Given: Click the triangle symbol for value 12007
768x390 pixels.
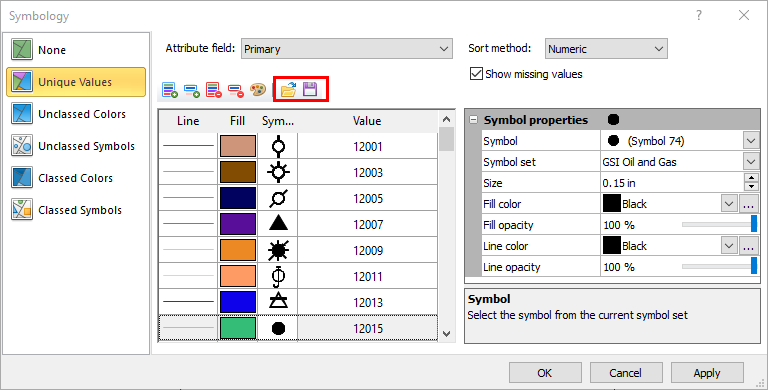Looking at the screenshot, I should 278,223.
